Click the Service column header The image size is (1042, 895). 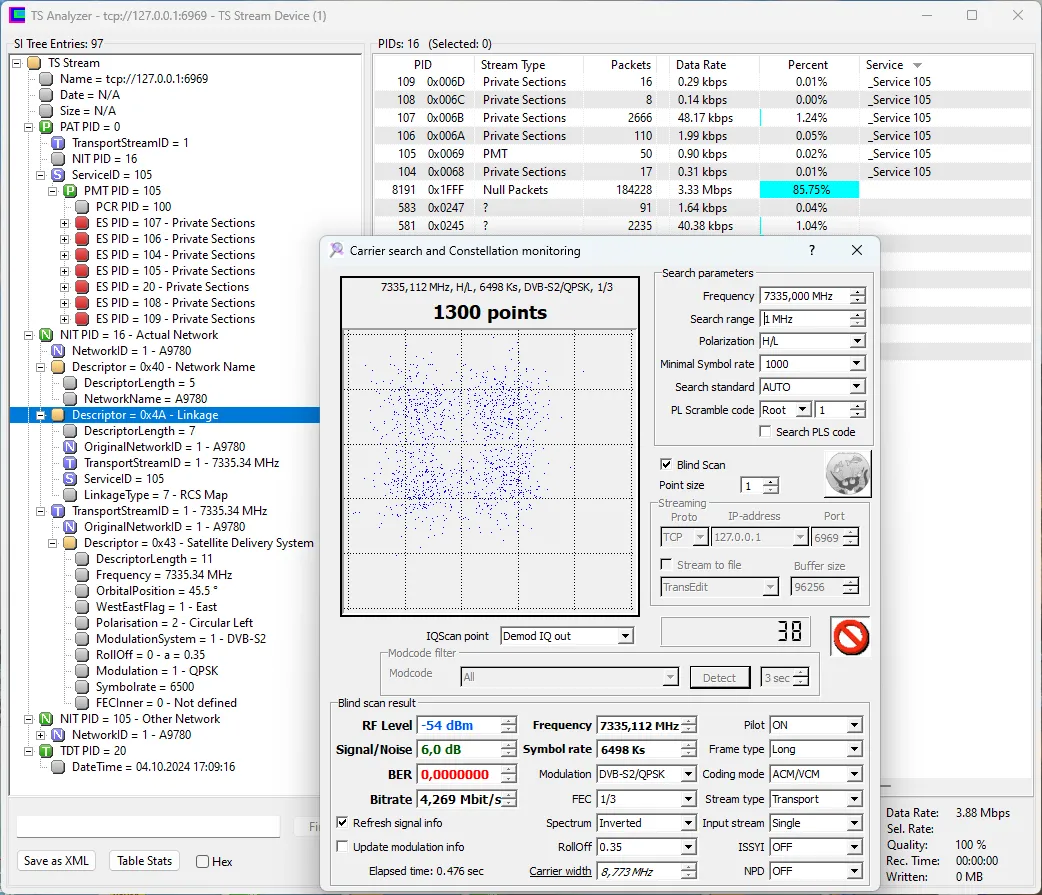[884, 65]
